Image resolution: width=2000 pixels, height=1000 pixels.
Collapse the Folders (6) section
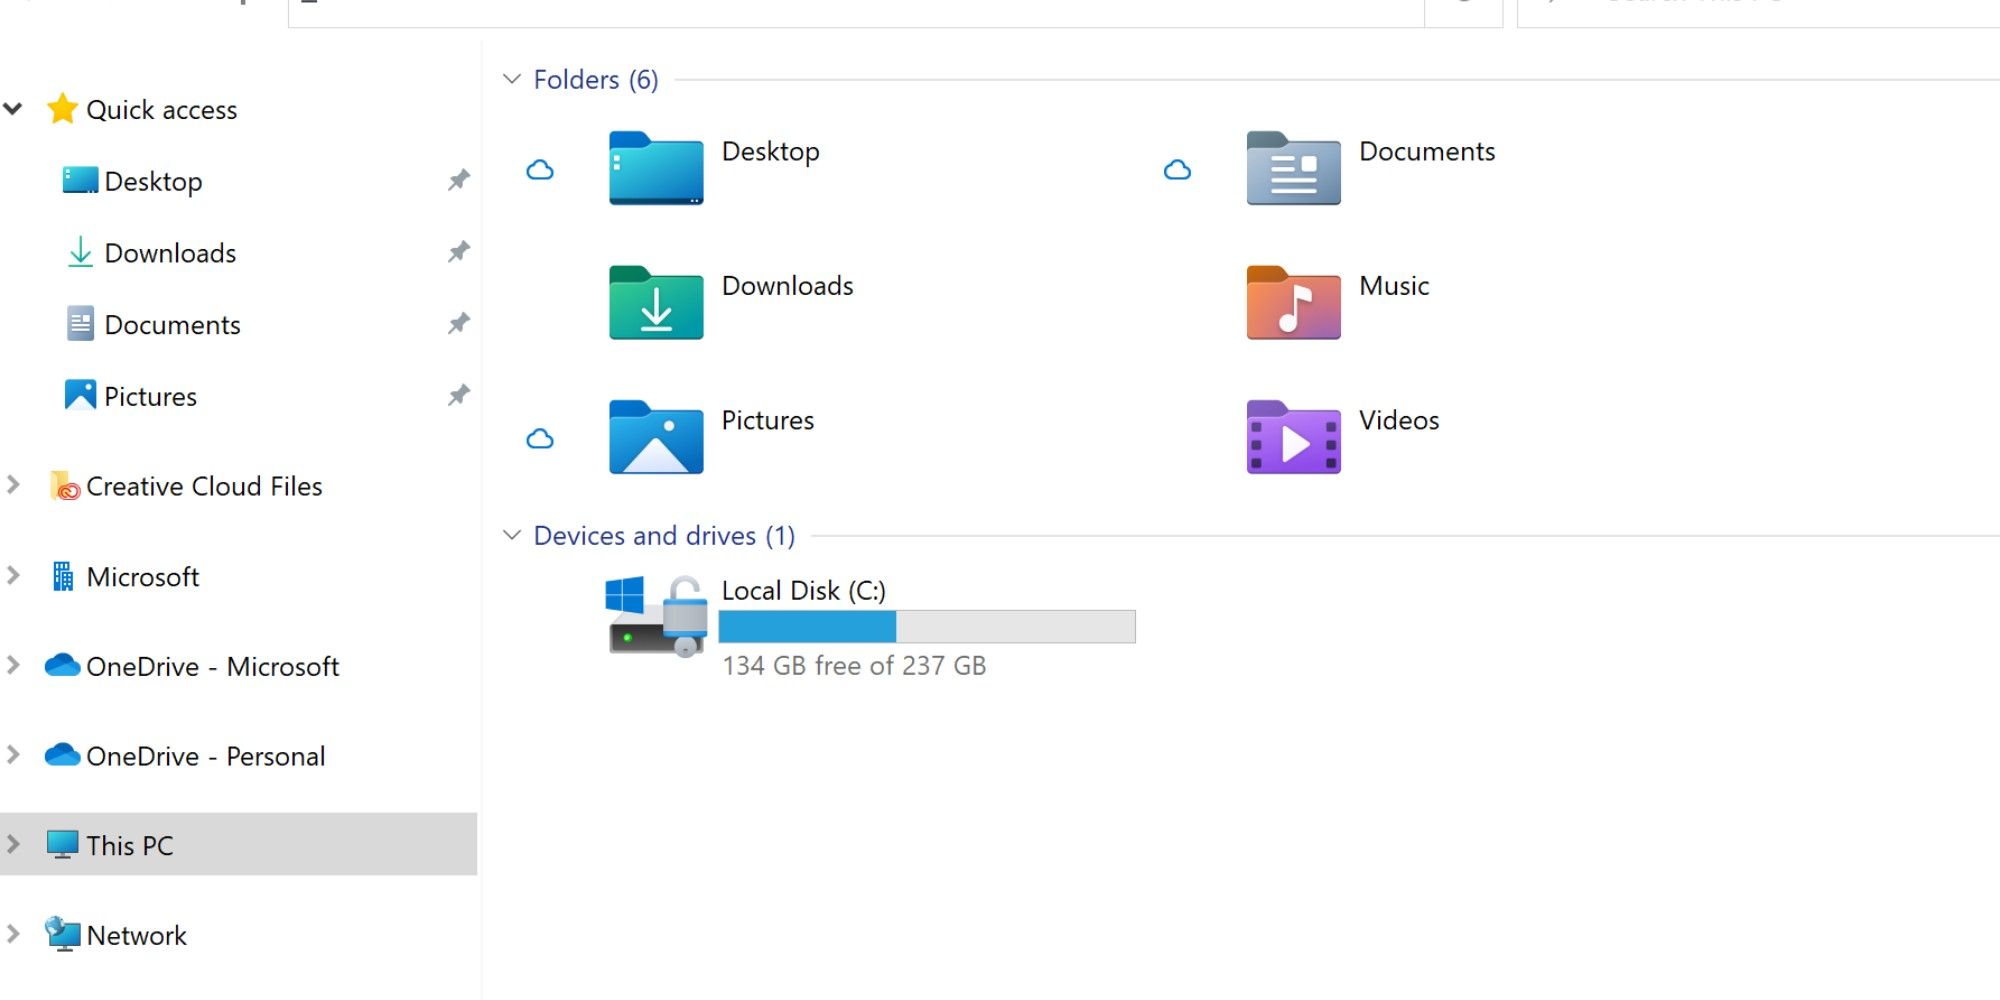(x=513, y=79)
